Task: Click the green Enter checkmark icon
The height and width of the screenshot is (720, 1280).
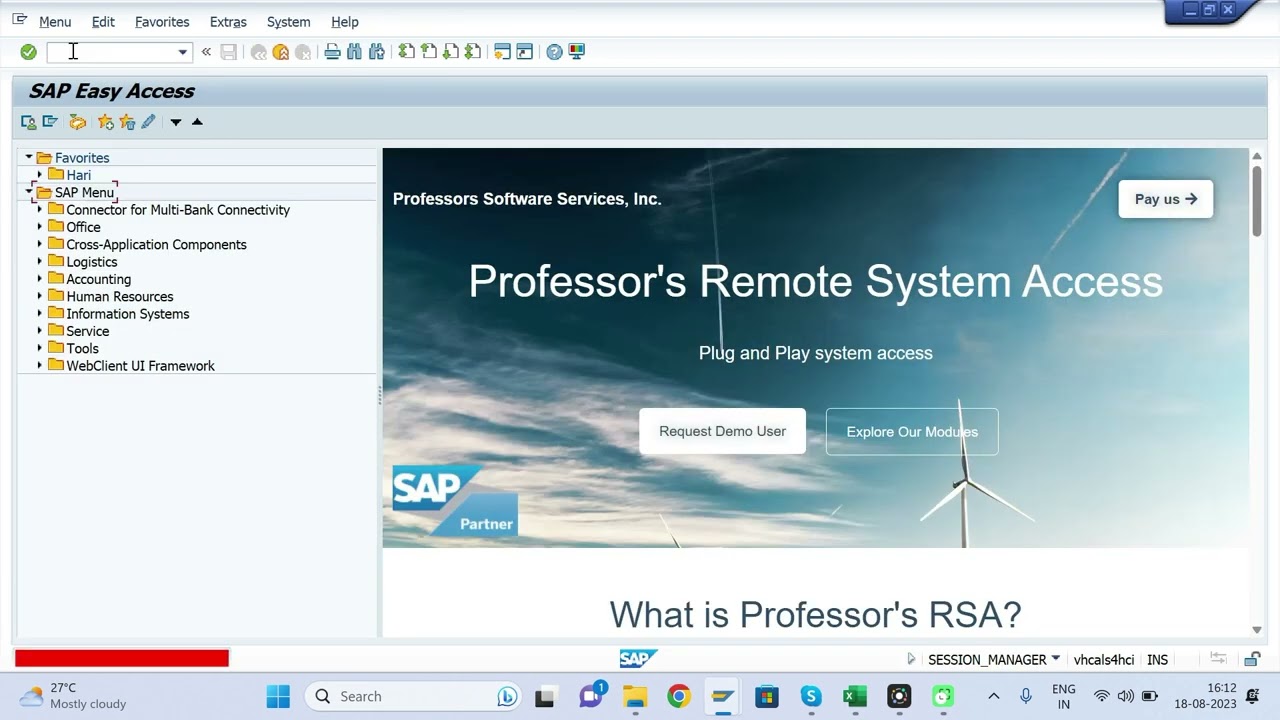Action: (x=28, y=52)
